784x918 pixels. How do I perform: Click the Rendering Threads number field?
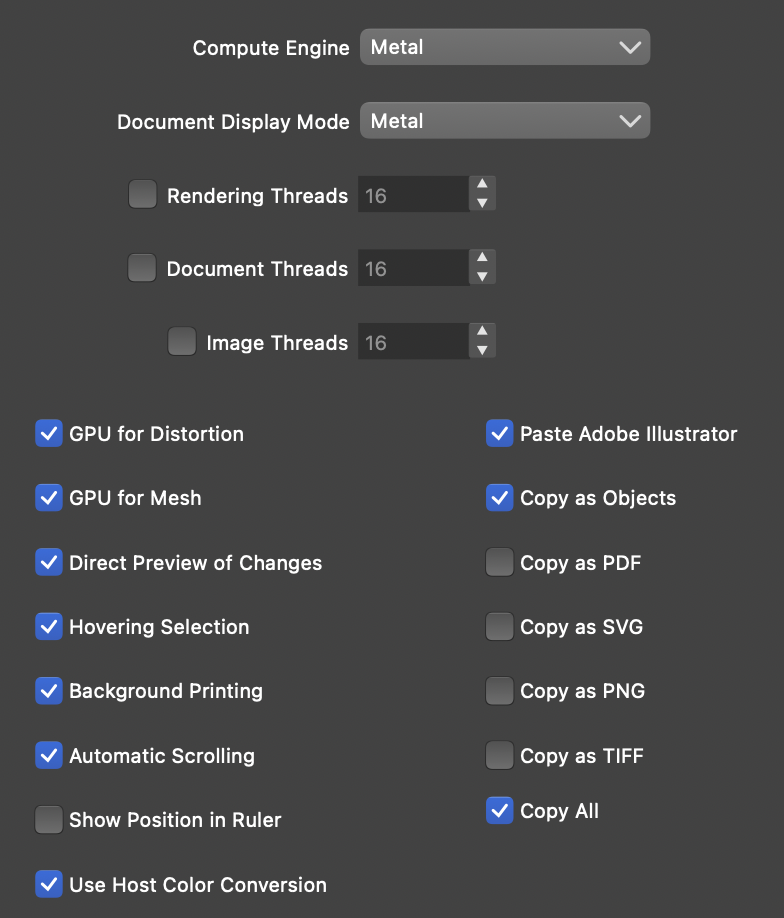[x=413, y=195]
